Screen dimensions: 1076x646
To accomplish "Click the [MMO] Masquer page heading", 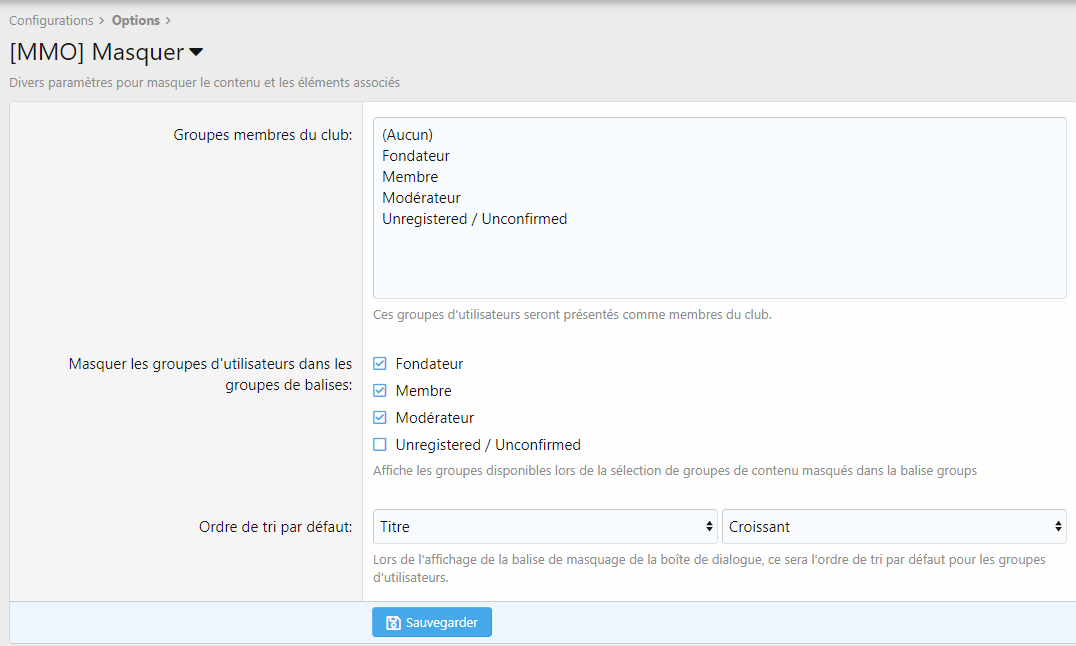I will 96,52.
